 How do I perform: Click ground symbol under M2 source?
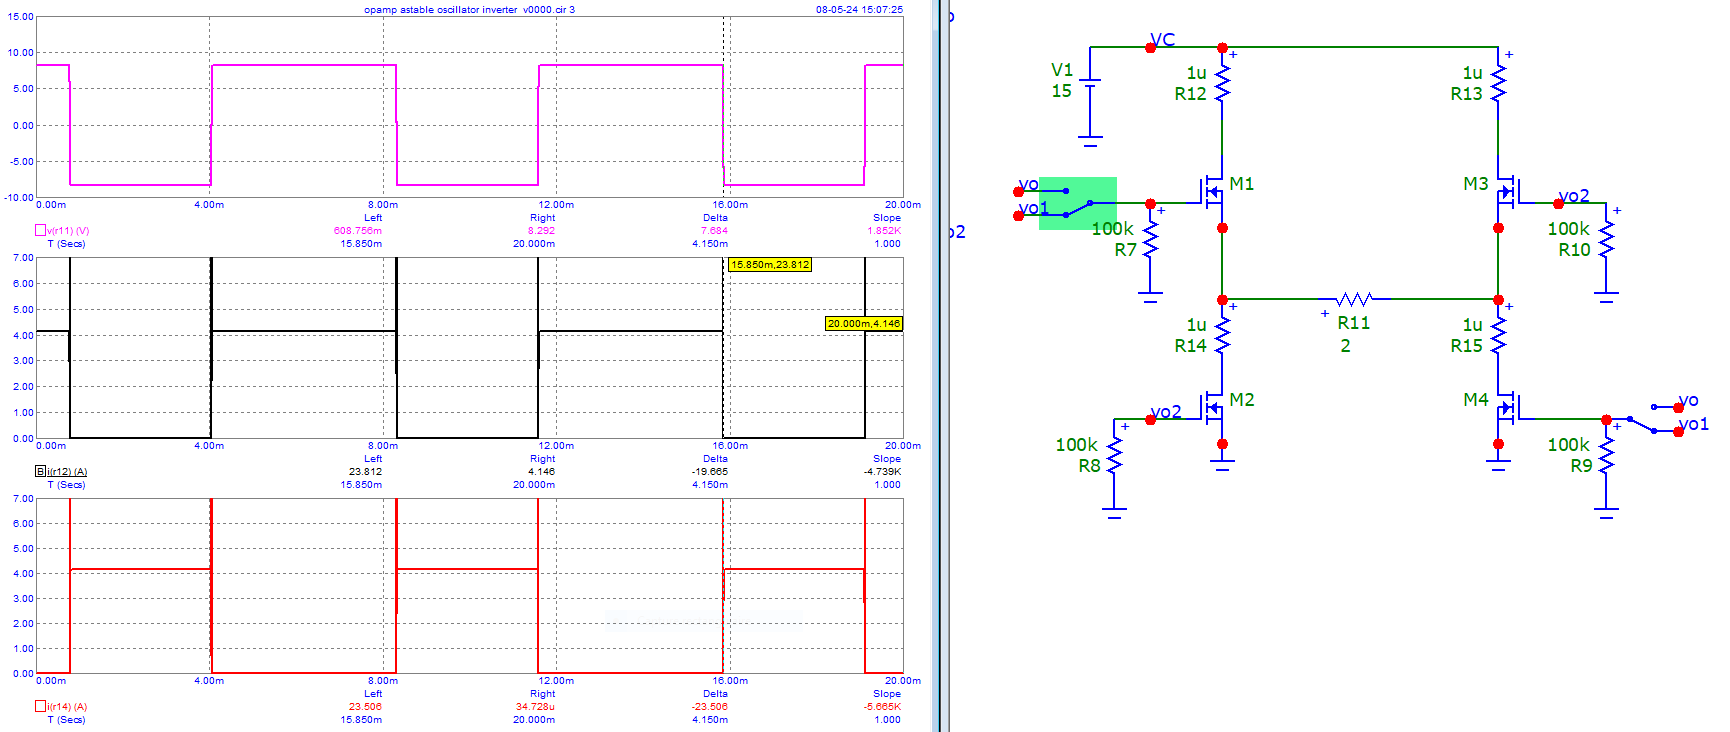[x=1222, y=465]
